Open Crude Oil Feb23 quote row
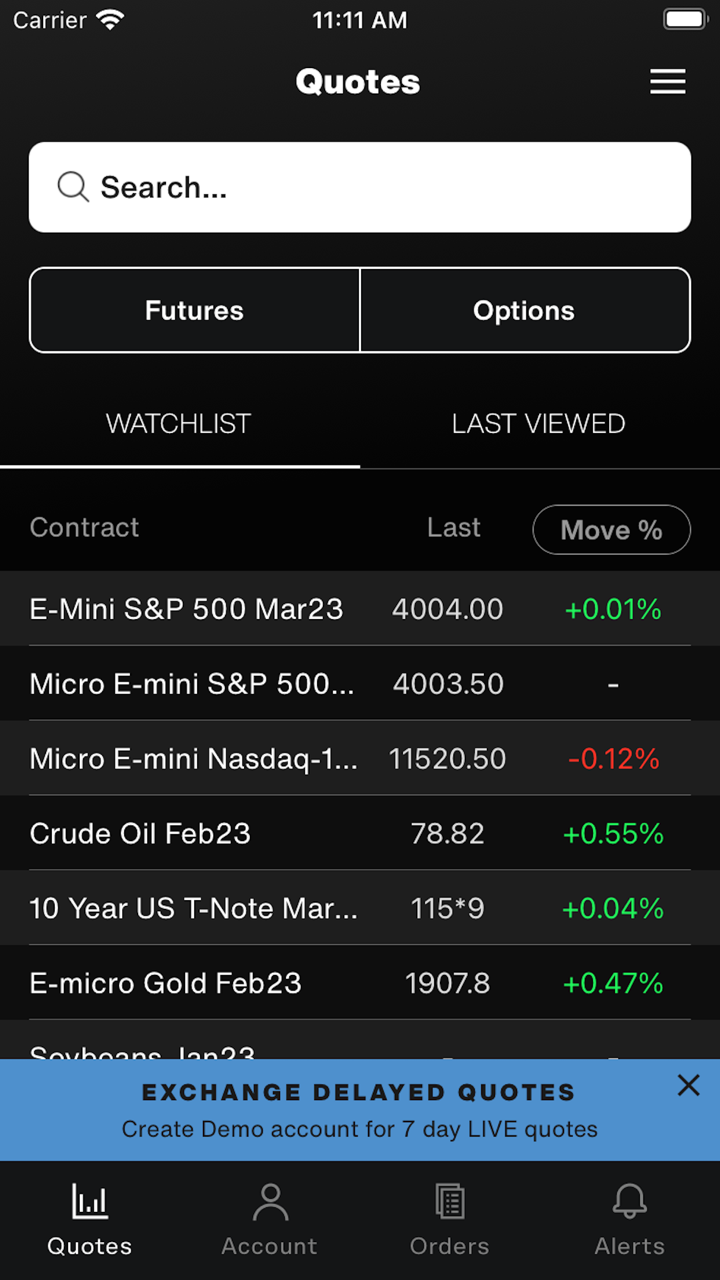This screenshot has height=1280, width=720. click(140, 834)
